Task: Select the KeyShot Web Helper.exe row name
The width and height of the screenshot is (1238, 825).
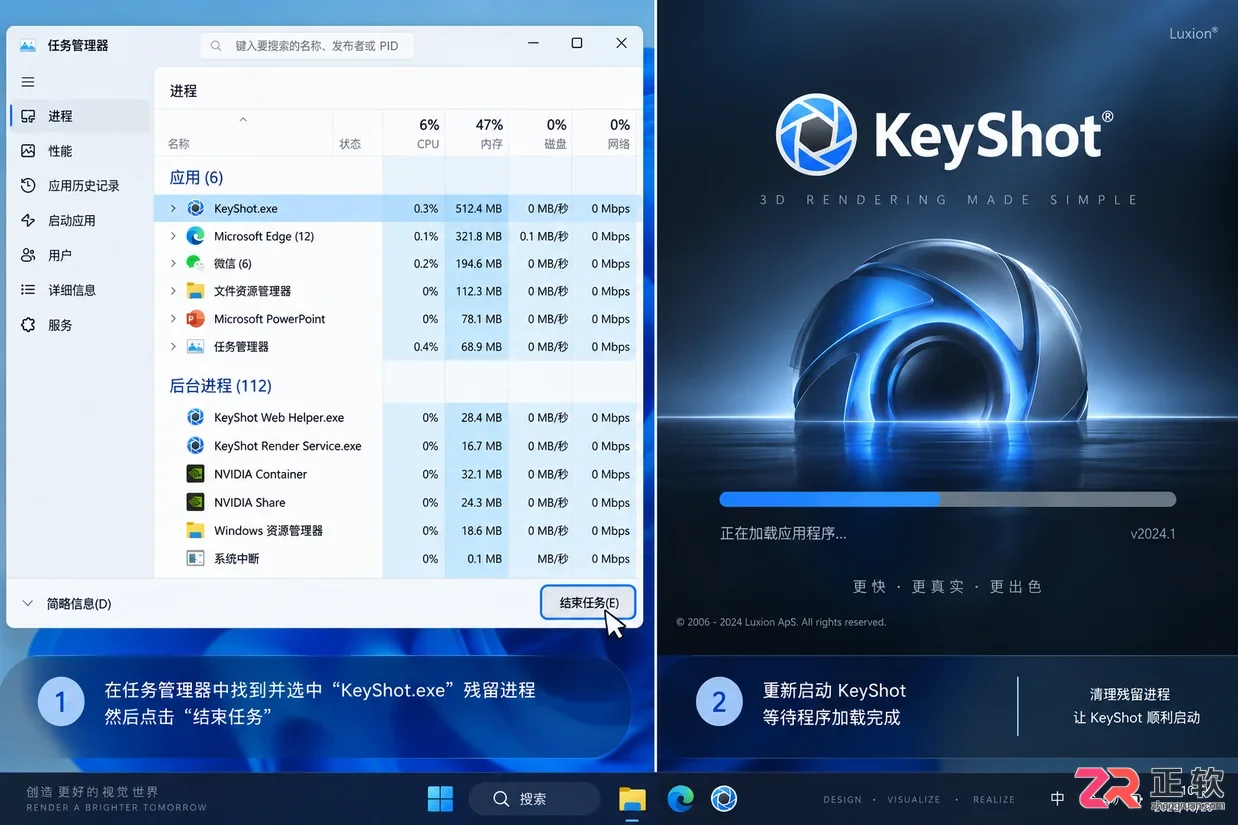Action: tap(279, 418)
